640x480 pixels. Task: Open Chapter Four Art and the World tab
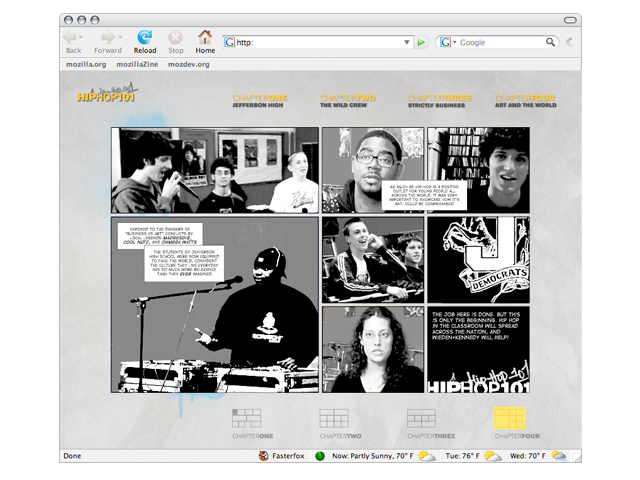(526, 101)
